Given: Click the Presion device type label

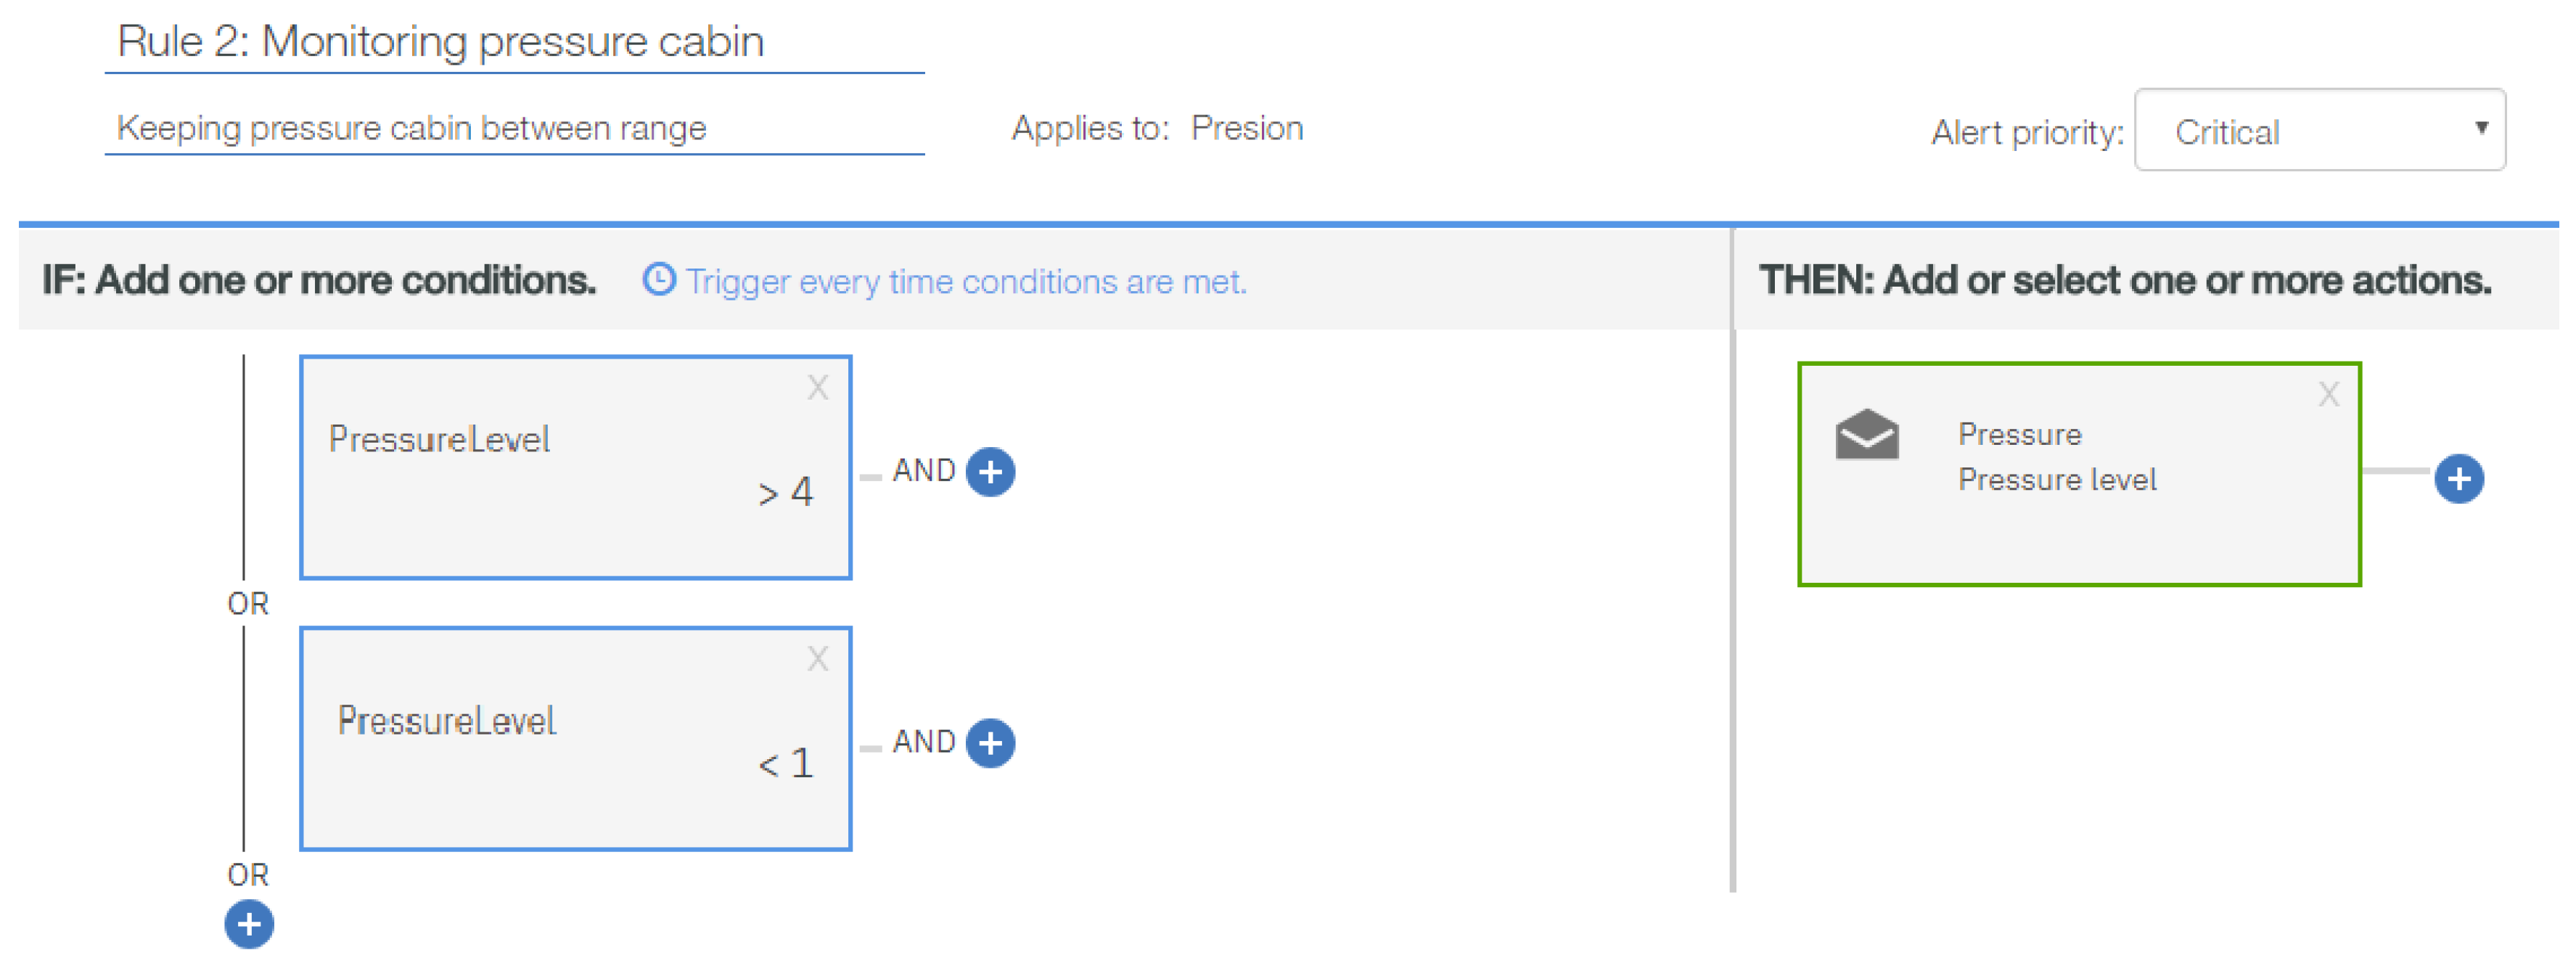Looking at the screenshot, I should click(1246, 128).
